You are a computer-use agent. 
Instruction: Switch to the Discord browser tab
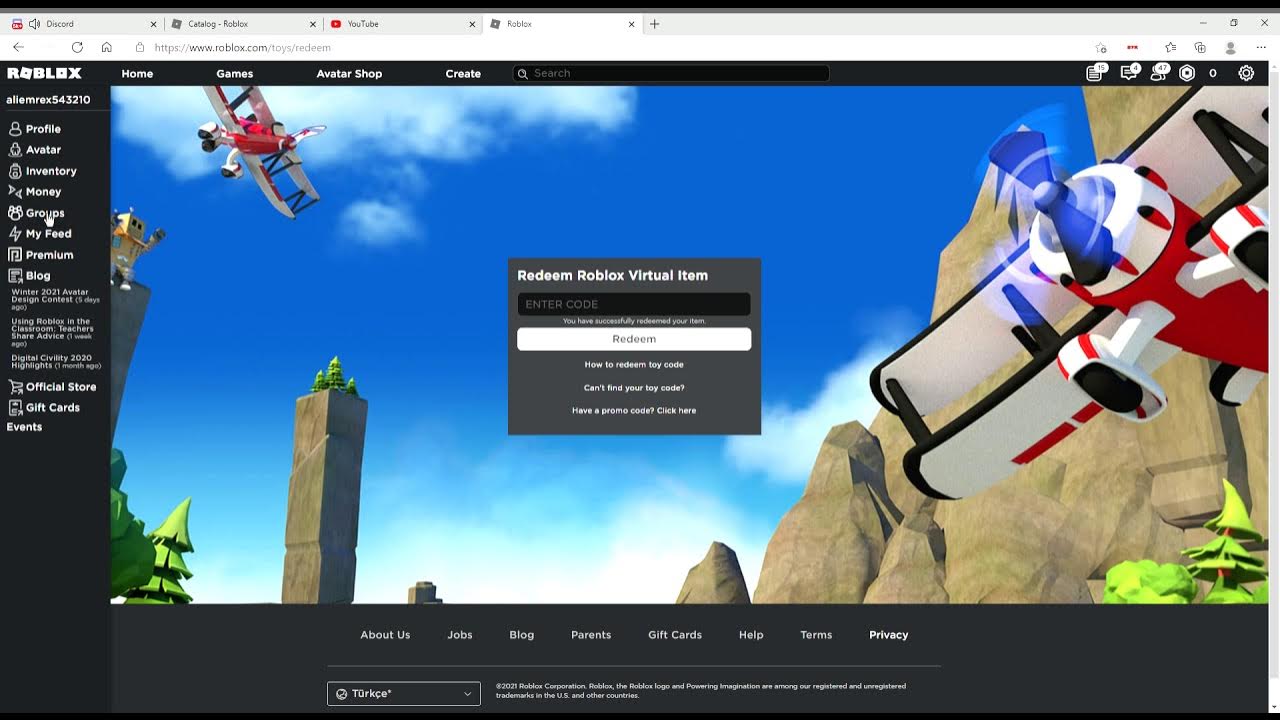tap(82, 24)
